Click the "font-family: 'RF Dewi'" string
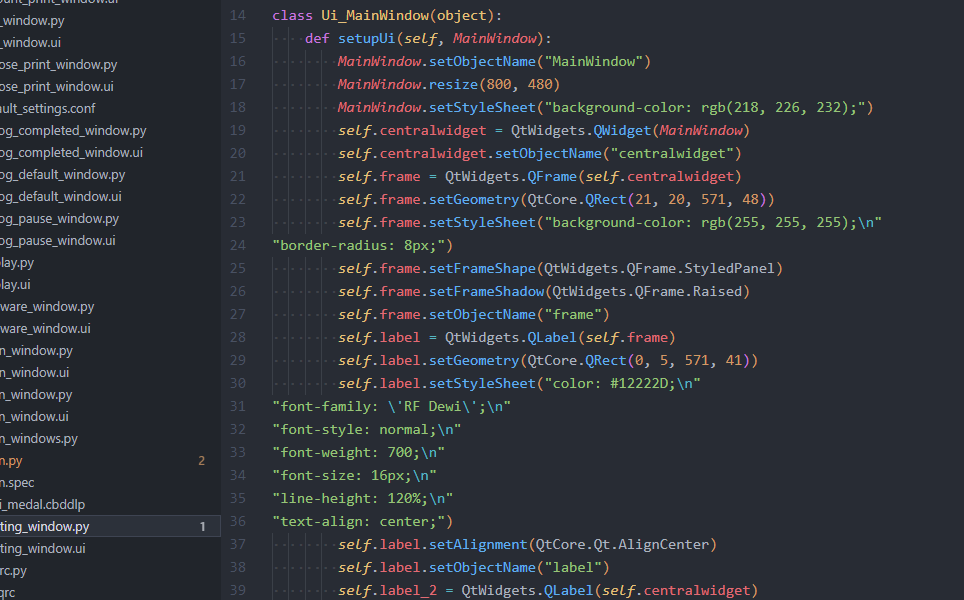Image resolution: width=964 pixels, height=600 pixels. pos(392,406)
